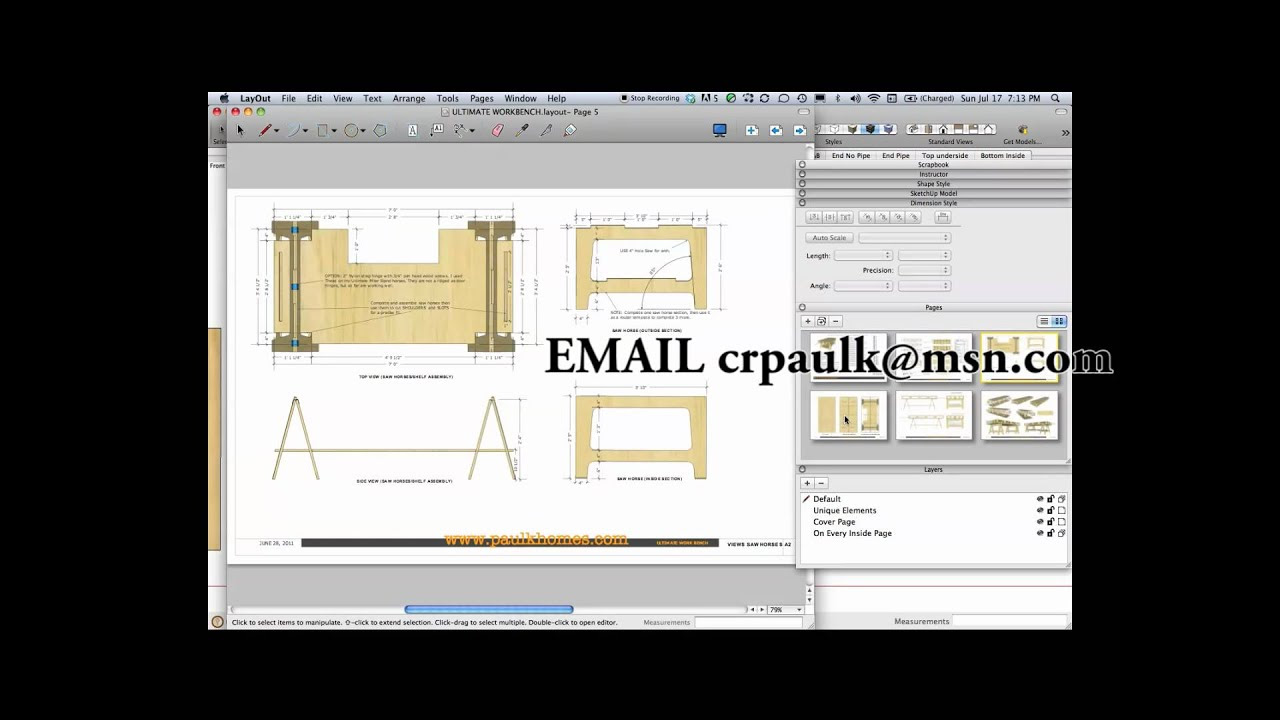The width and height of the screenshot is (1280, 720).
Task: Activate the Label tool
Action: pyautogui.click(x=437, y=130)
